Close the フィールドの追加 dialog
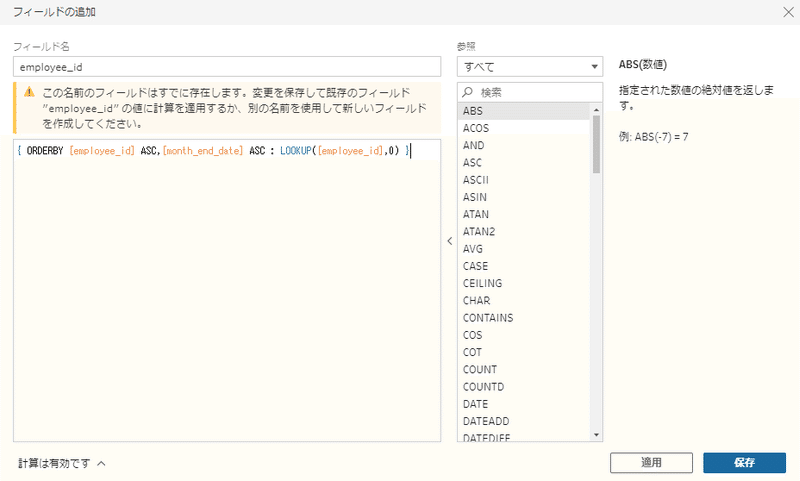The height and width of the screenshot is (481, 800). pos(788,12)
